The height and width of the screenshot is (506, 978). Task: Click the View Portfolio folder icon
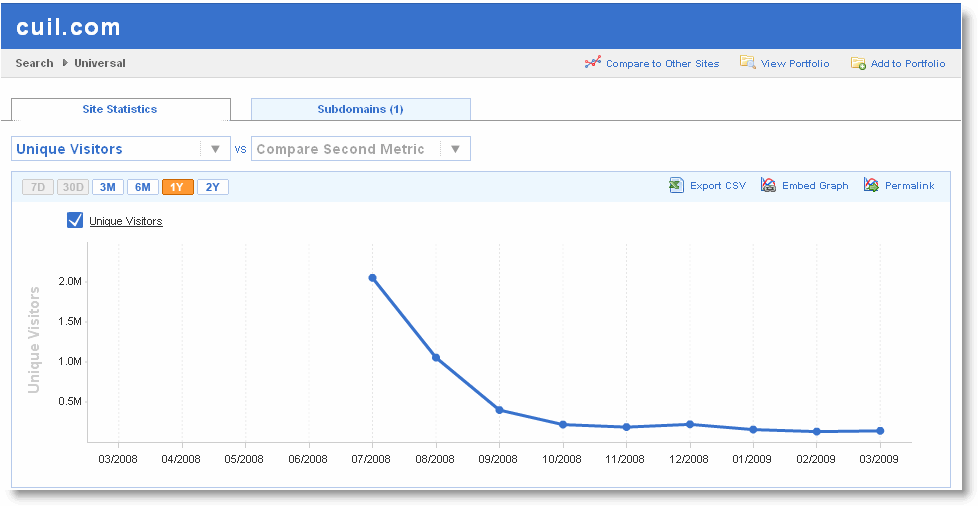pyautogui.click(x=747, y=62)
